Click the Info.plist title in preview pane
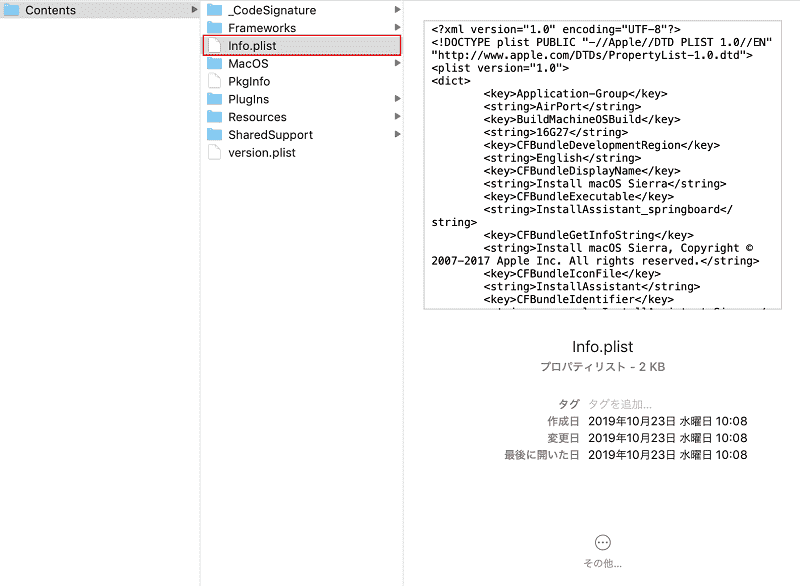Viewport: 800px width, 586px height. pos(603,347)
